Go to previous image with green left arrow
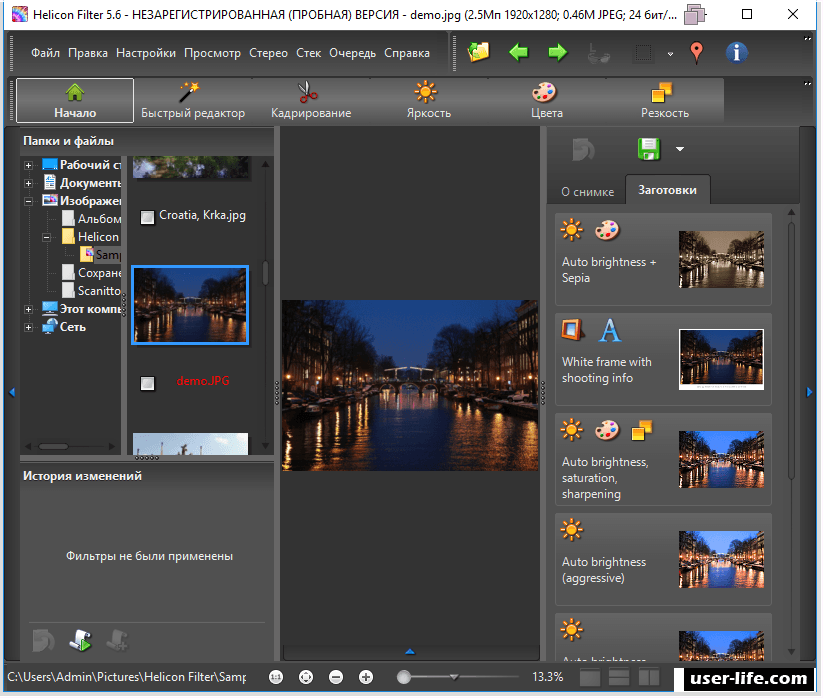This screenshot has width=823, height=699. point(519,52)
